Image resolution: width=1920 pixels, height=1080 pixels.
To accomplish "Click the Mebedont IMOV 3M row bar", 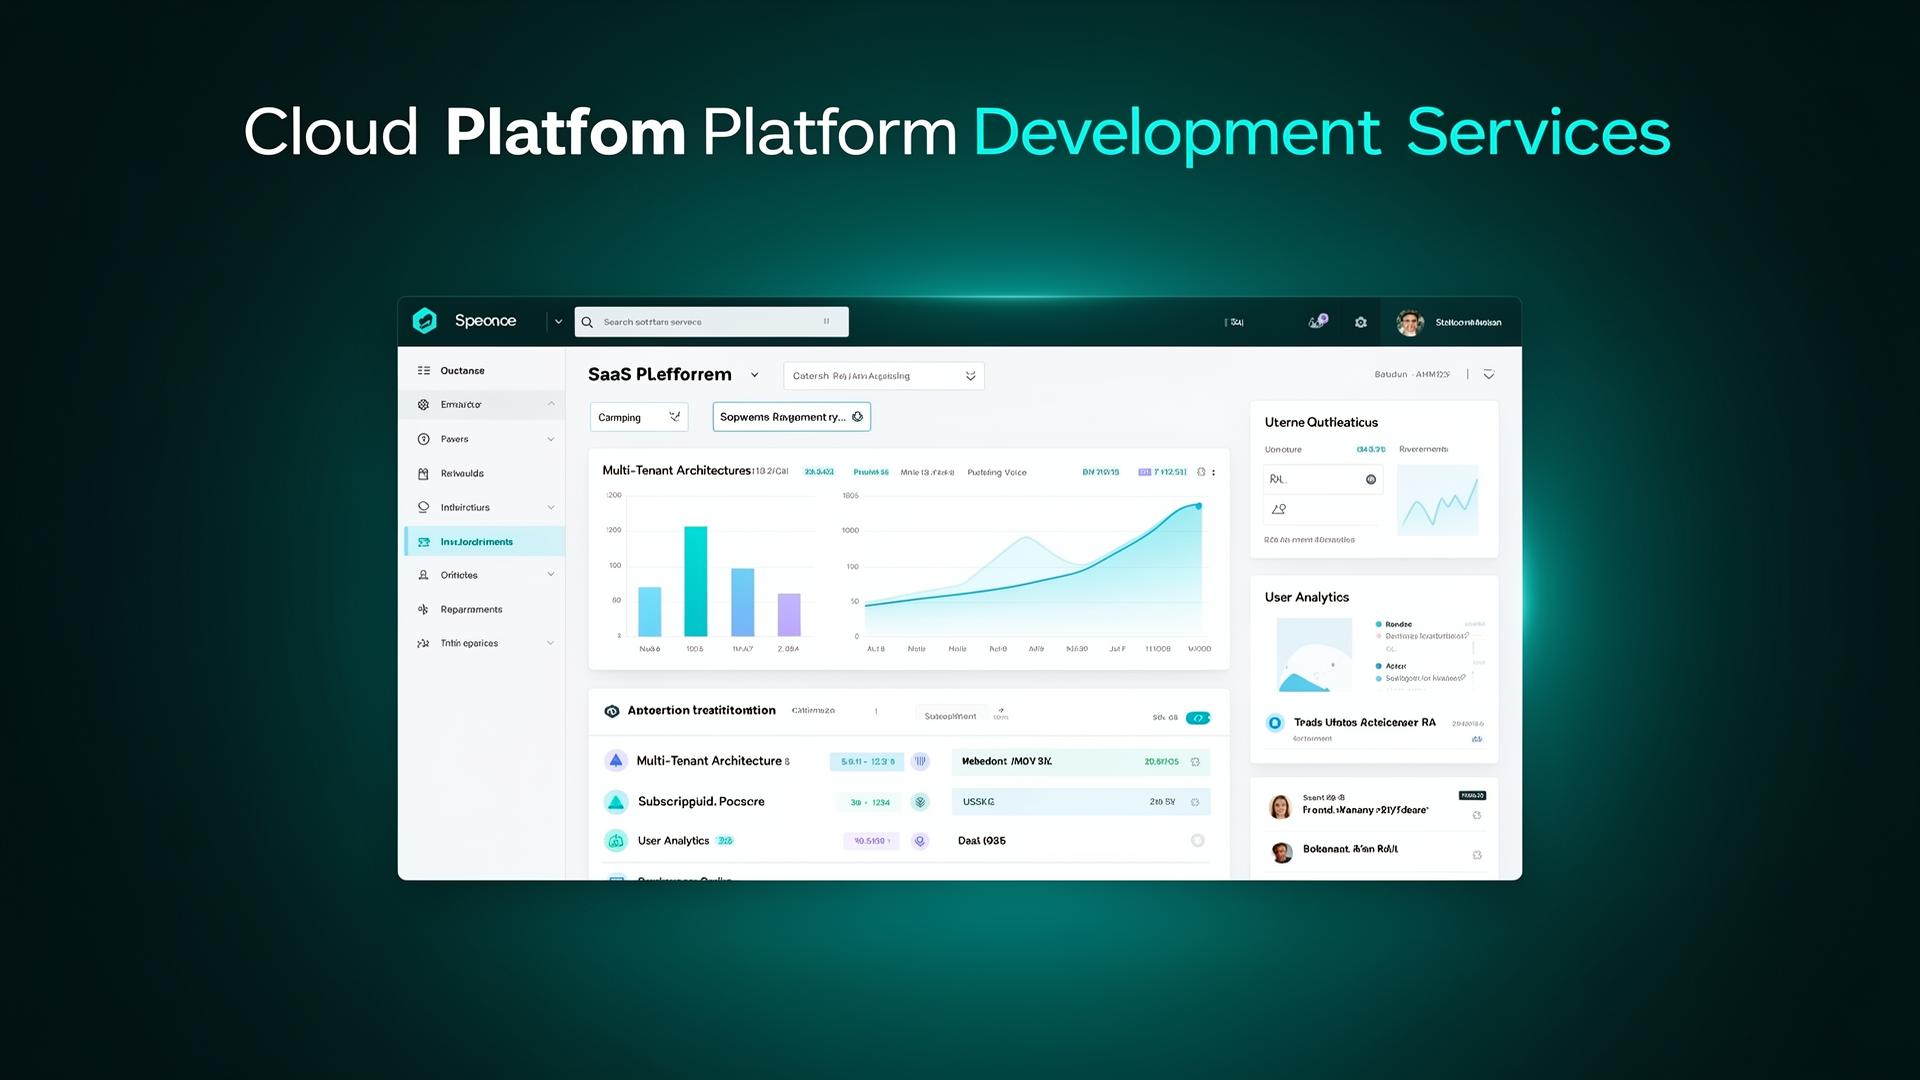I will (1081, 762).
